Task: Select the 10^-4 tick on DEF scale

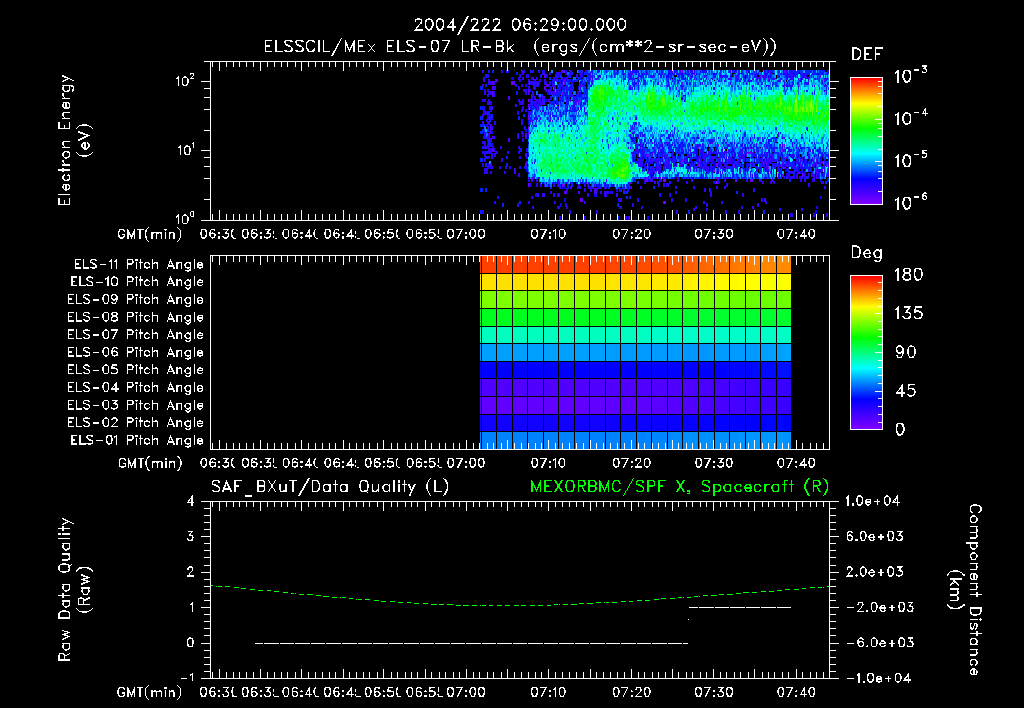Action: (x=910, y=118)
